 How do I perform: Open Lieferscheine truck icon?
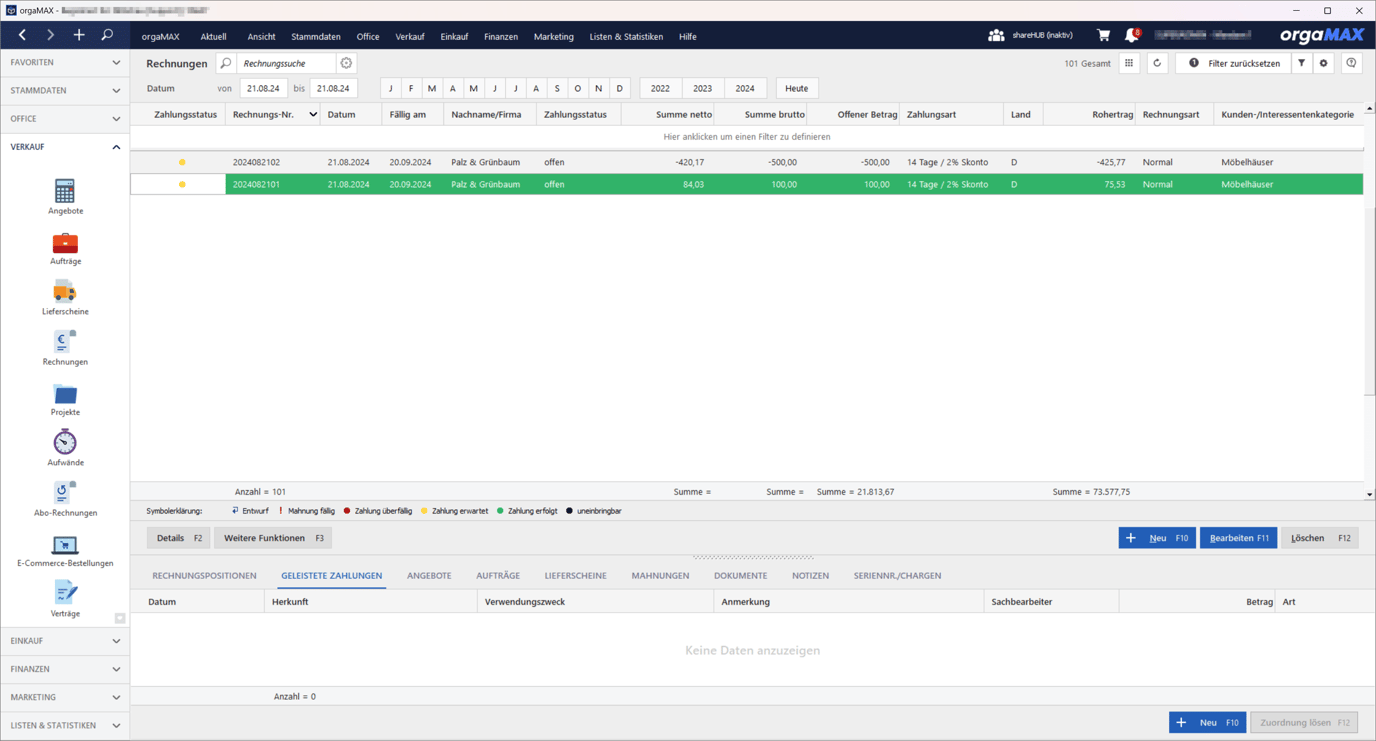point(65,293)
